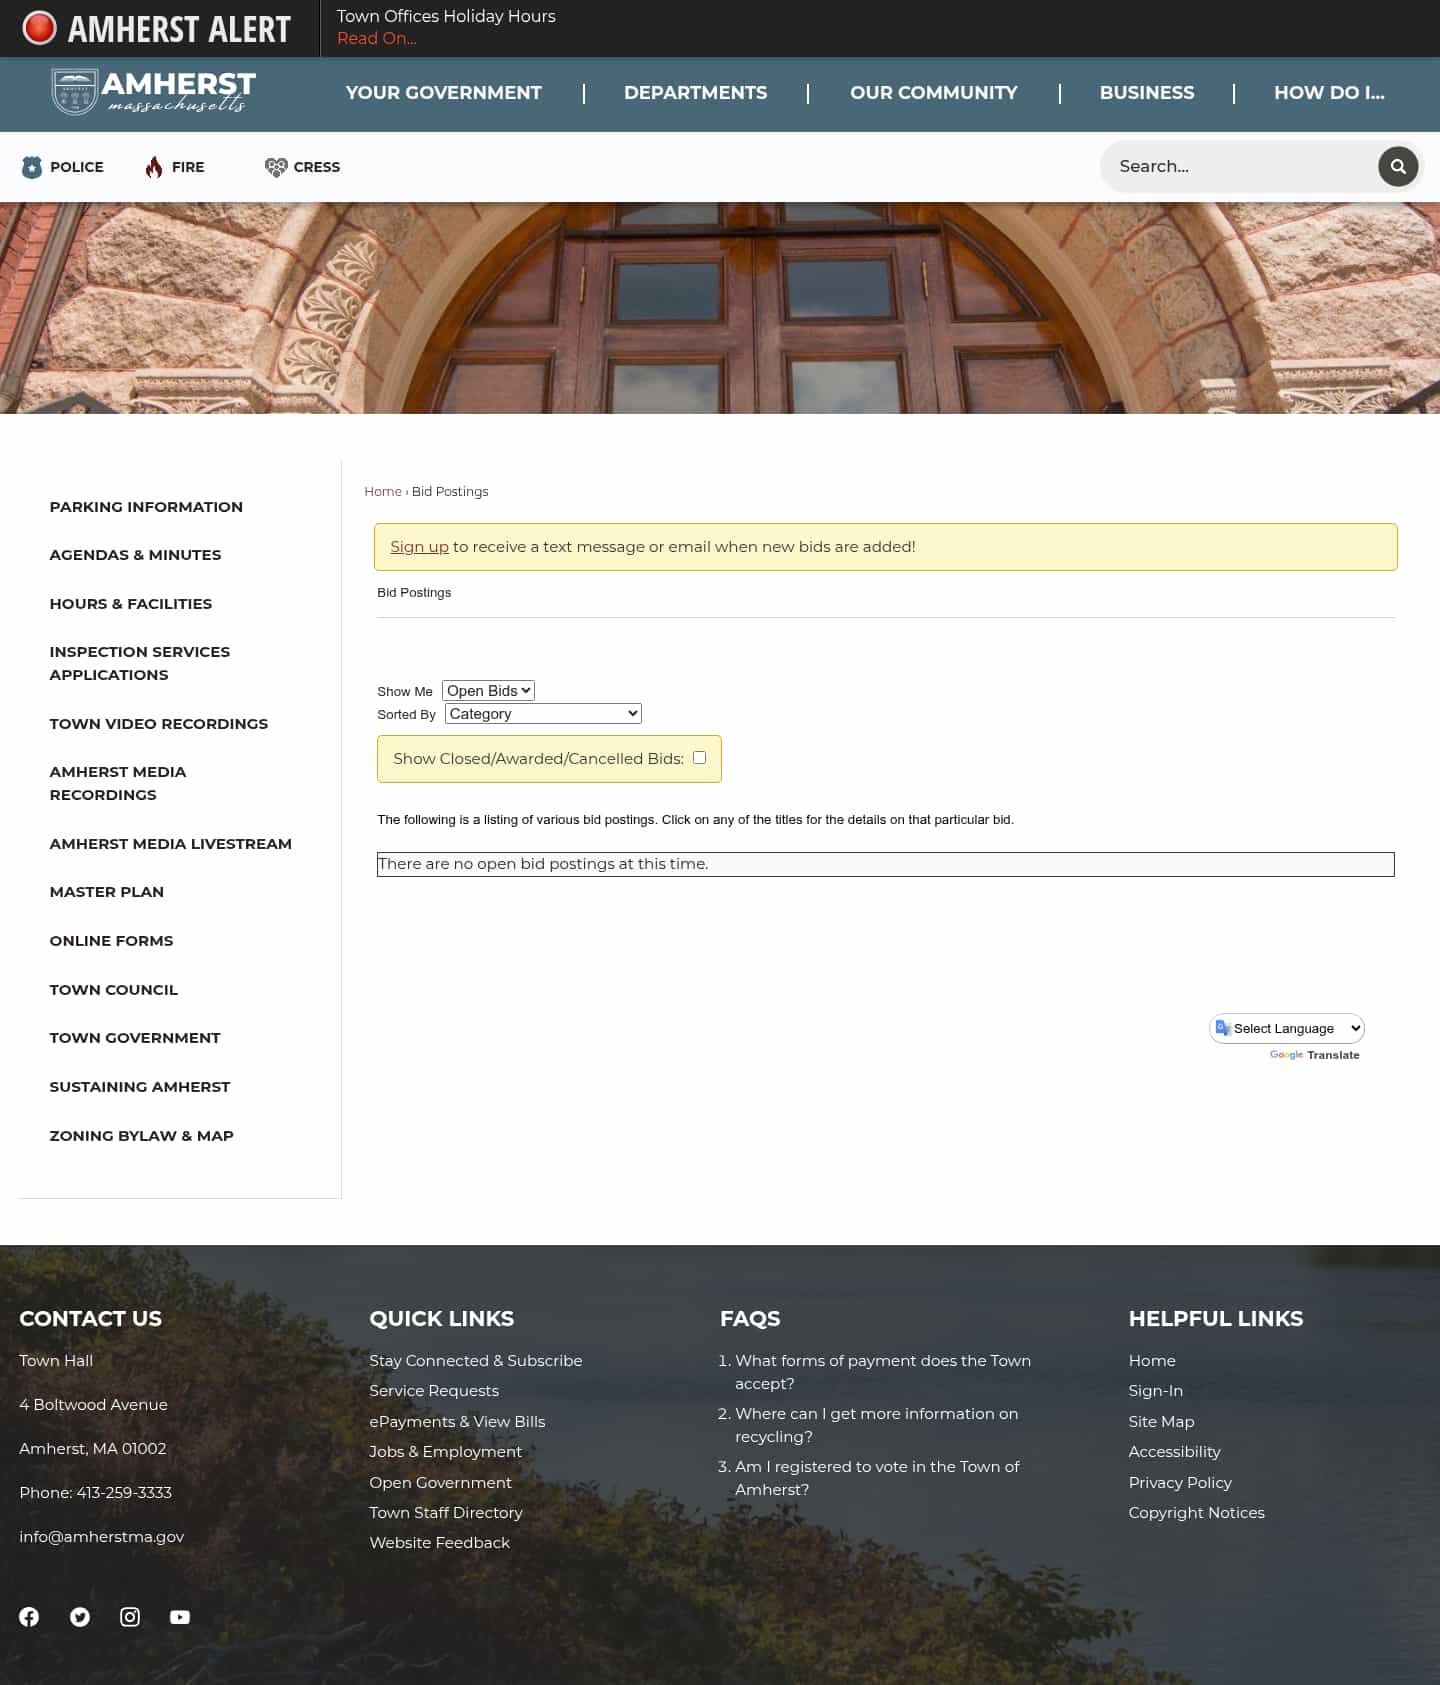Open the Business menu

[x=1147, y=93]
